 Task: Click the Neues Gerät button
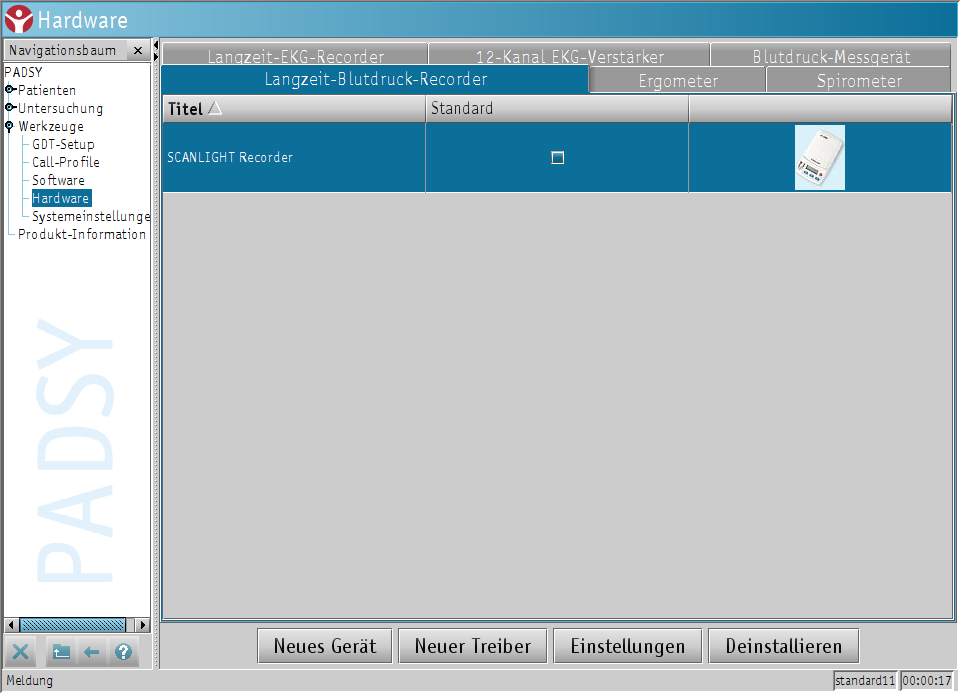pos(325,646)
